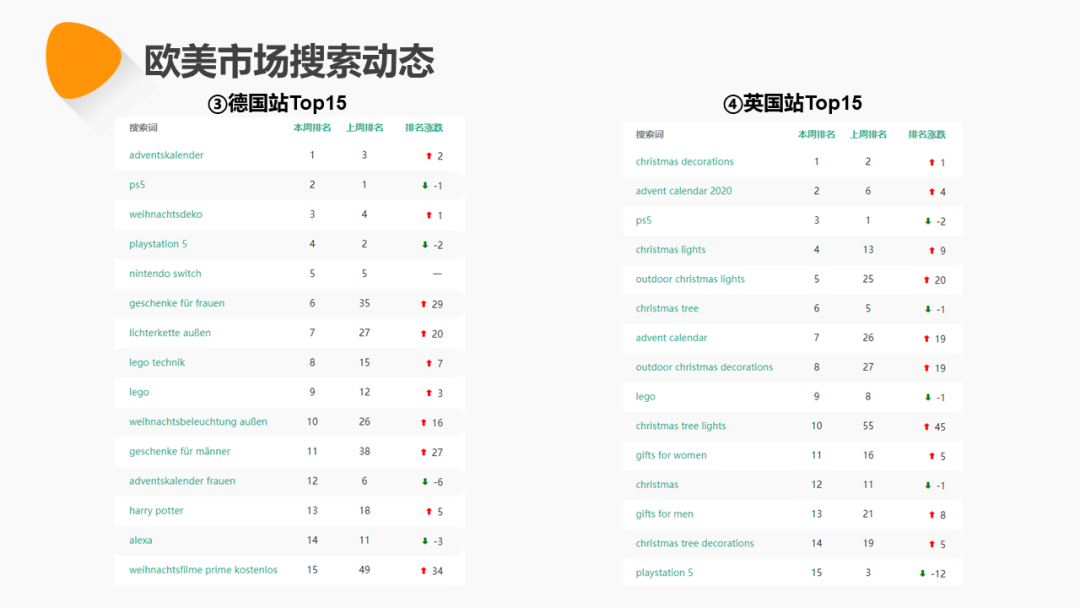The width and height of the screenshot is (1080, 608).
Task: Click last week rank 35 for geschenke für frauen
Action: pos(364,303)
